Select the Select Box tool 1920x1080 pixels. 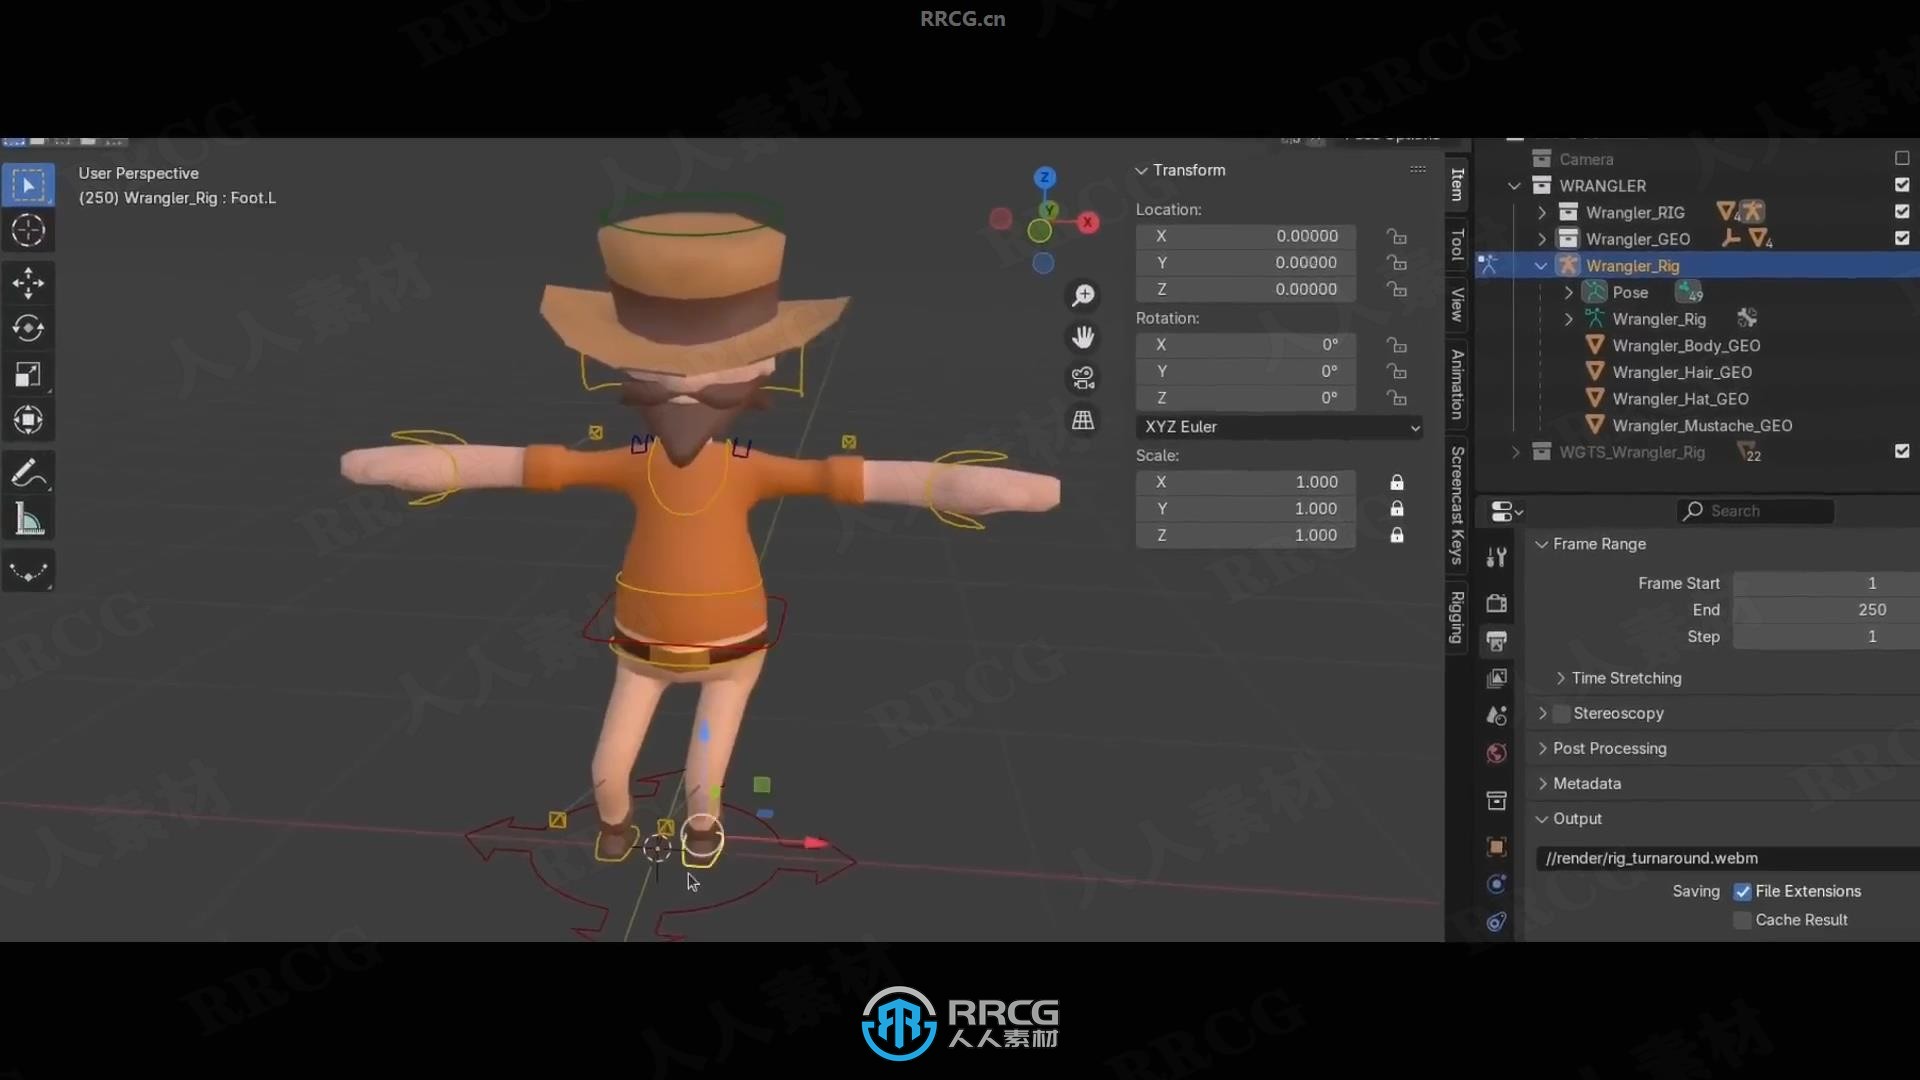coord(28,186)
